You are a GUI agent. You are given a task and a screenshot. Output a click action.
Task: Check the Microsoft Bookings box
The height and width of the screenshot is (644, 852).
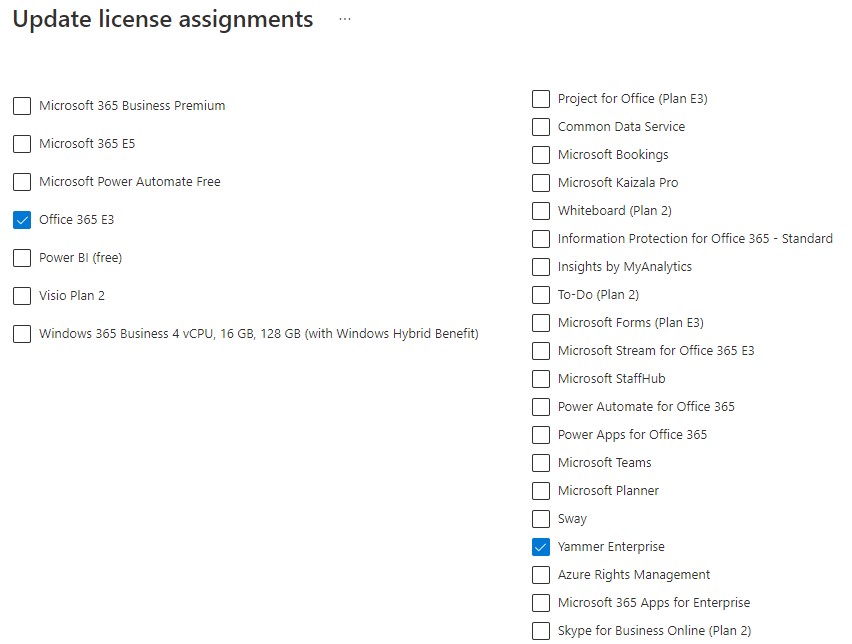(x=540, y=154)
